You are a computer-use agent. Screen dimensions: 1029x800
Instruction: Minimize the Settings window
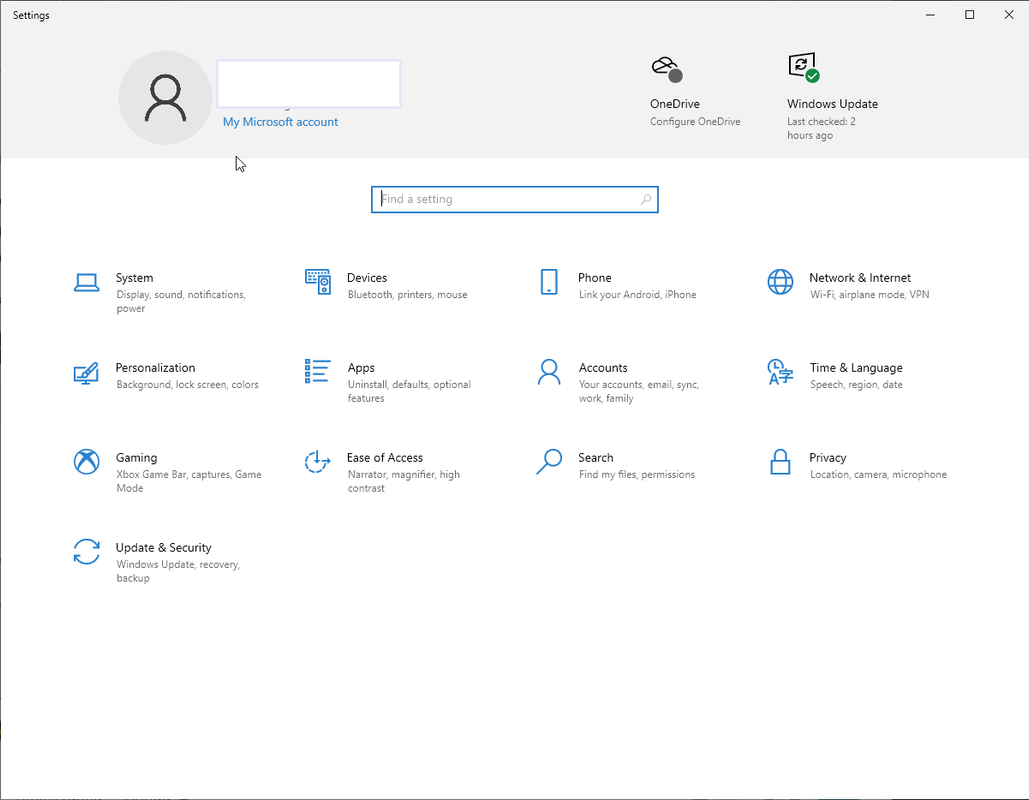pyautogui.click(x=930, y=14)
